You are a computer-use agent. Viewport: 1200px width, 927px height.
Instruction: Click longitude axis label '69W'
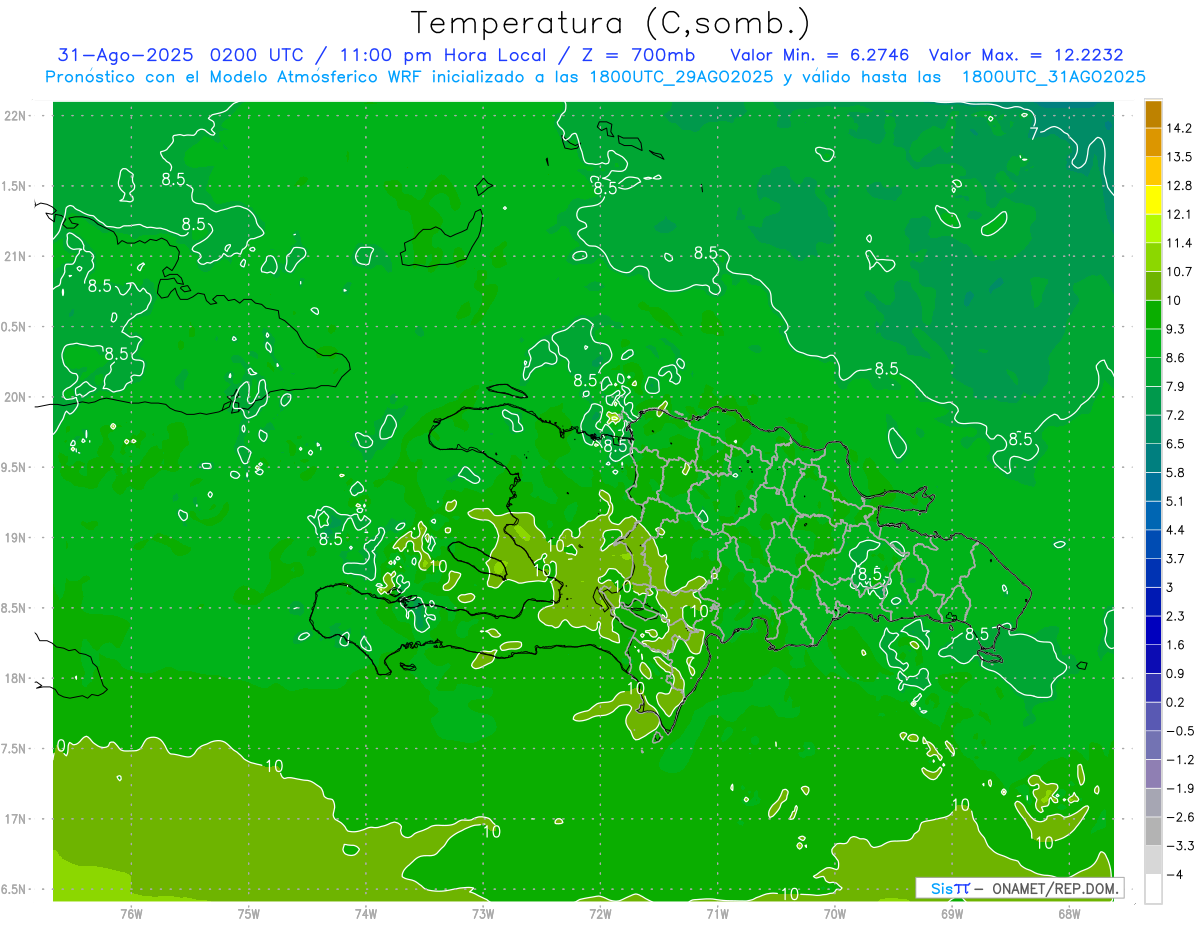tap(952, 913)
